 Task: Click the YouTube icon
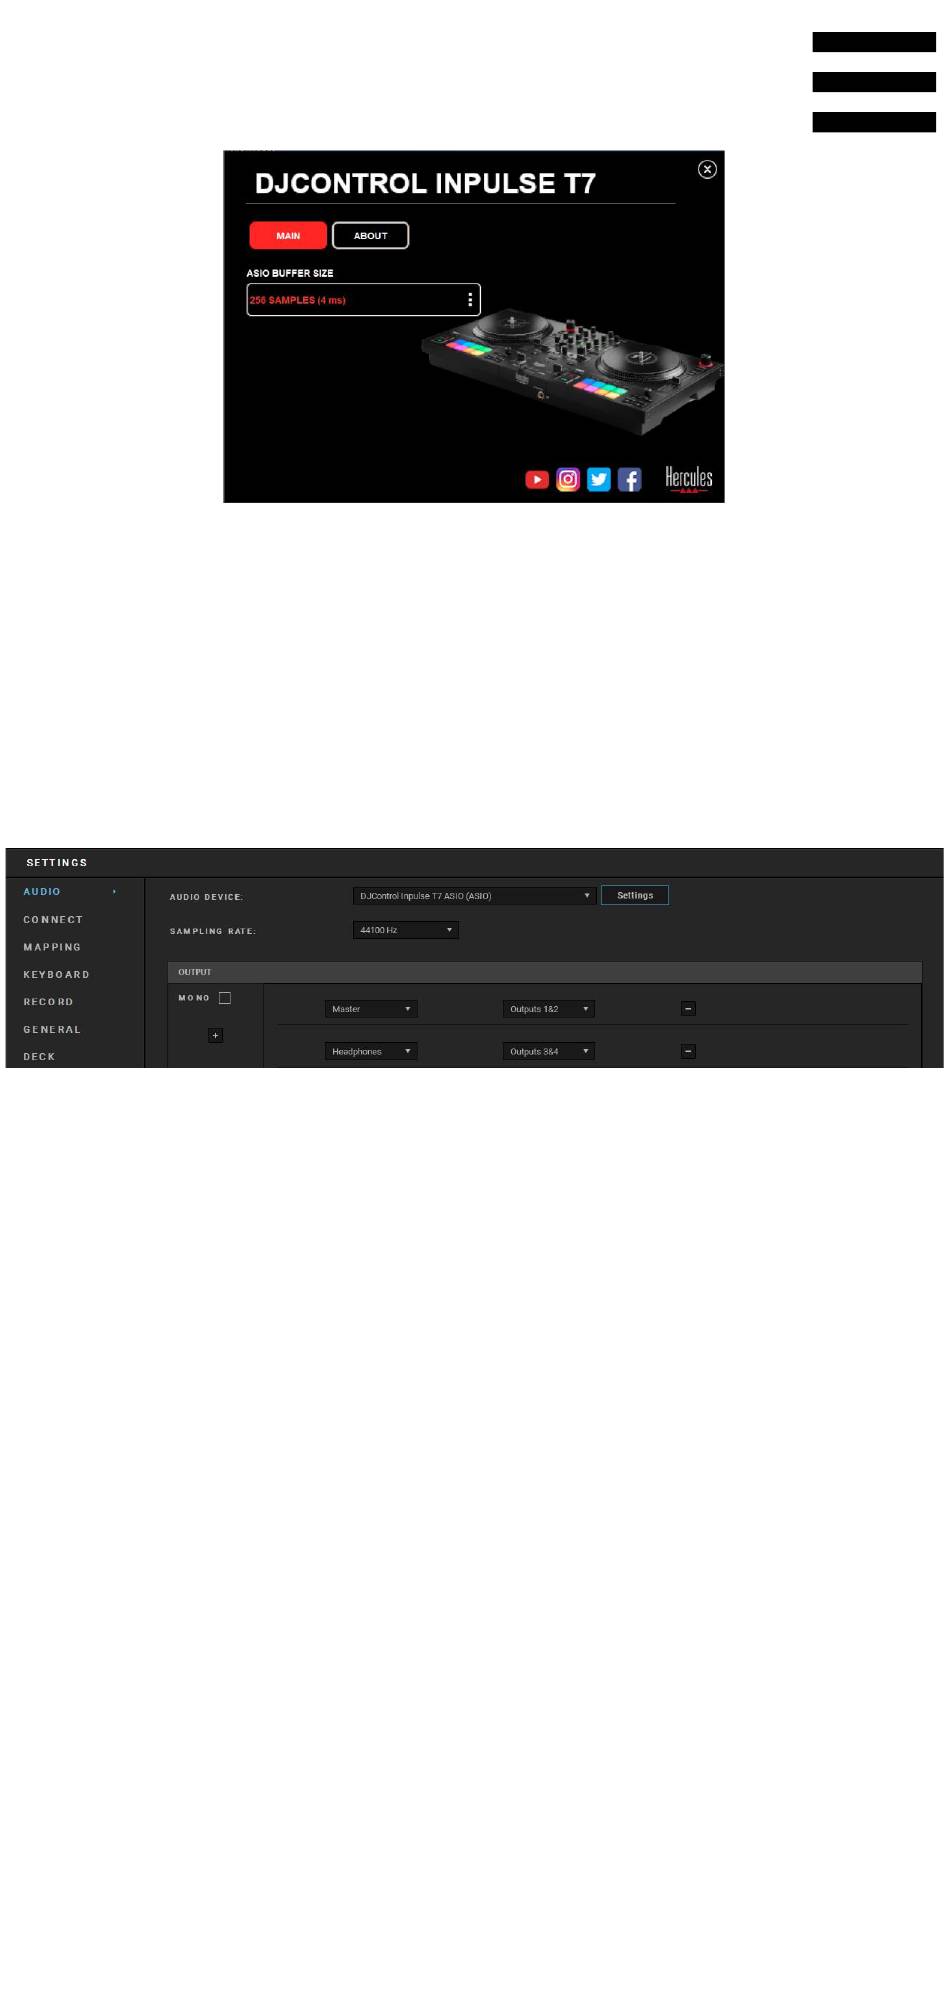(537, 480)
